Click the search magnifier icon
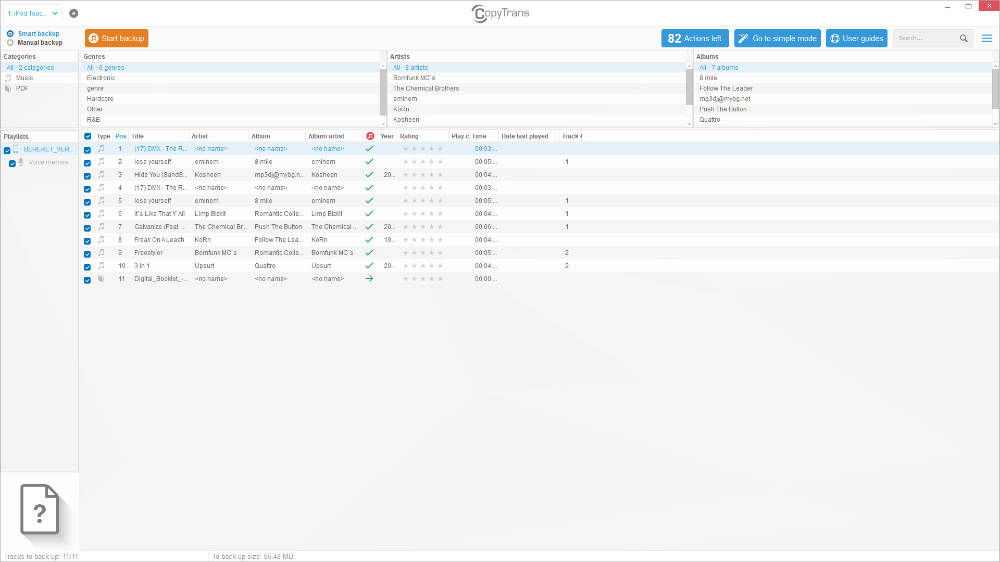Viewport: 1000px width, 562px height. click(964, 38)
